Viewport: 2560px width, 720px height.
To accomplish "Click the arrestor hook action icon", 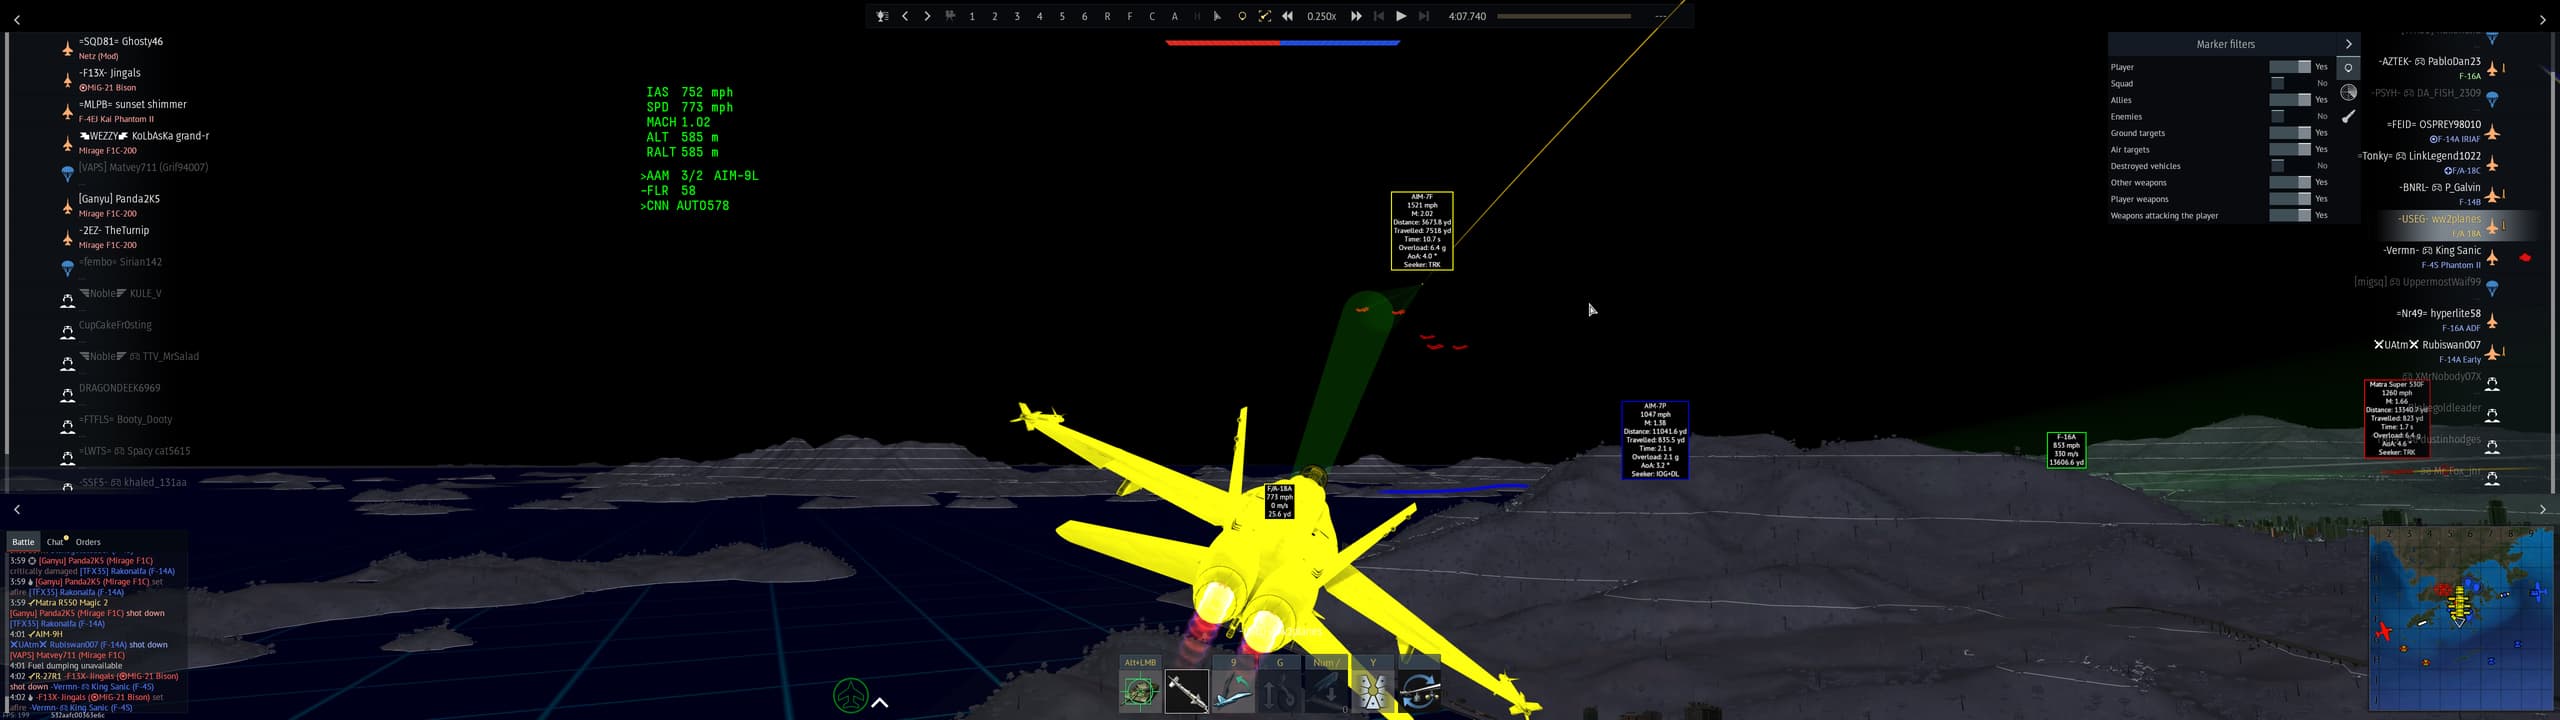I will pos(1279,691).
